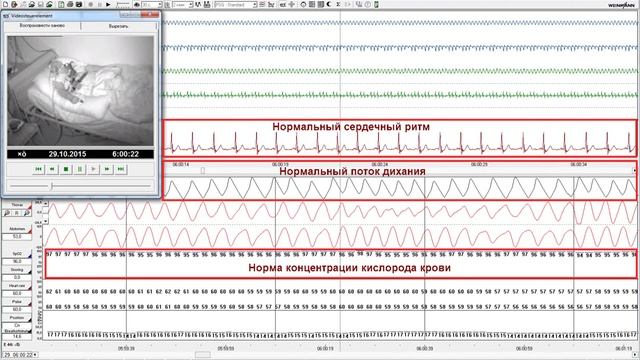Click the Abdomen value field showing 53.0
Viewport: 640px width, 360px height.
click(x=17, y=237)
